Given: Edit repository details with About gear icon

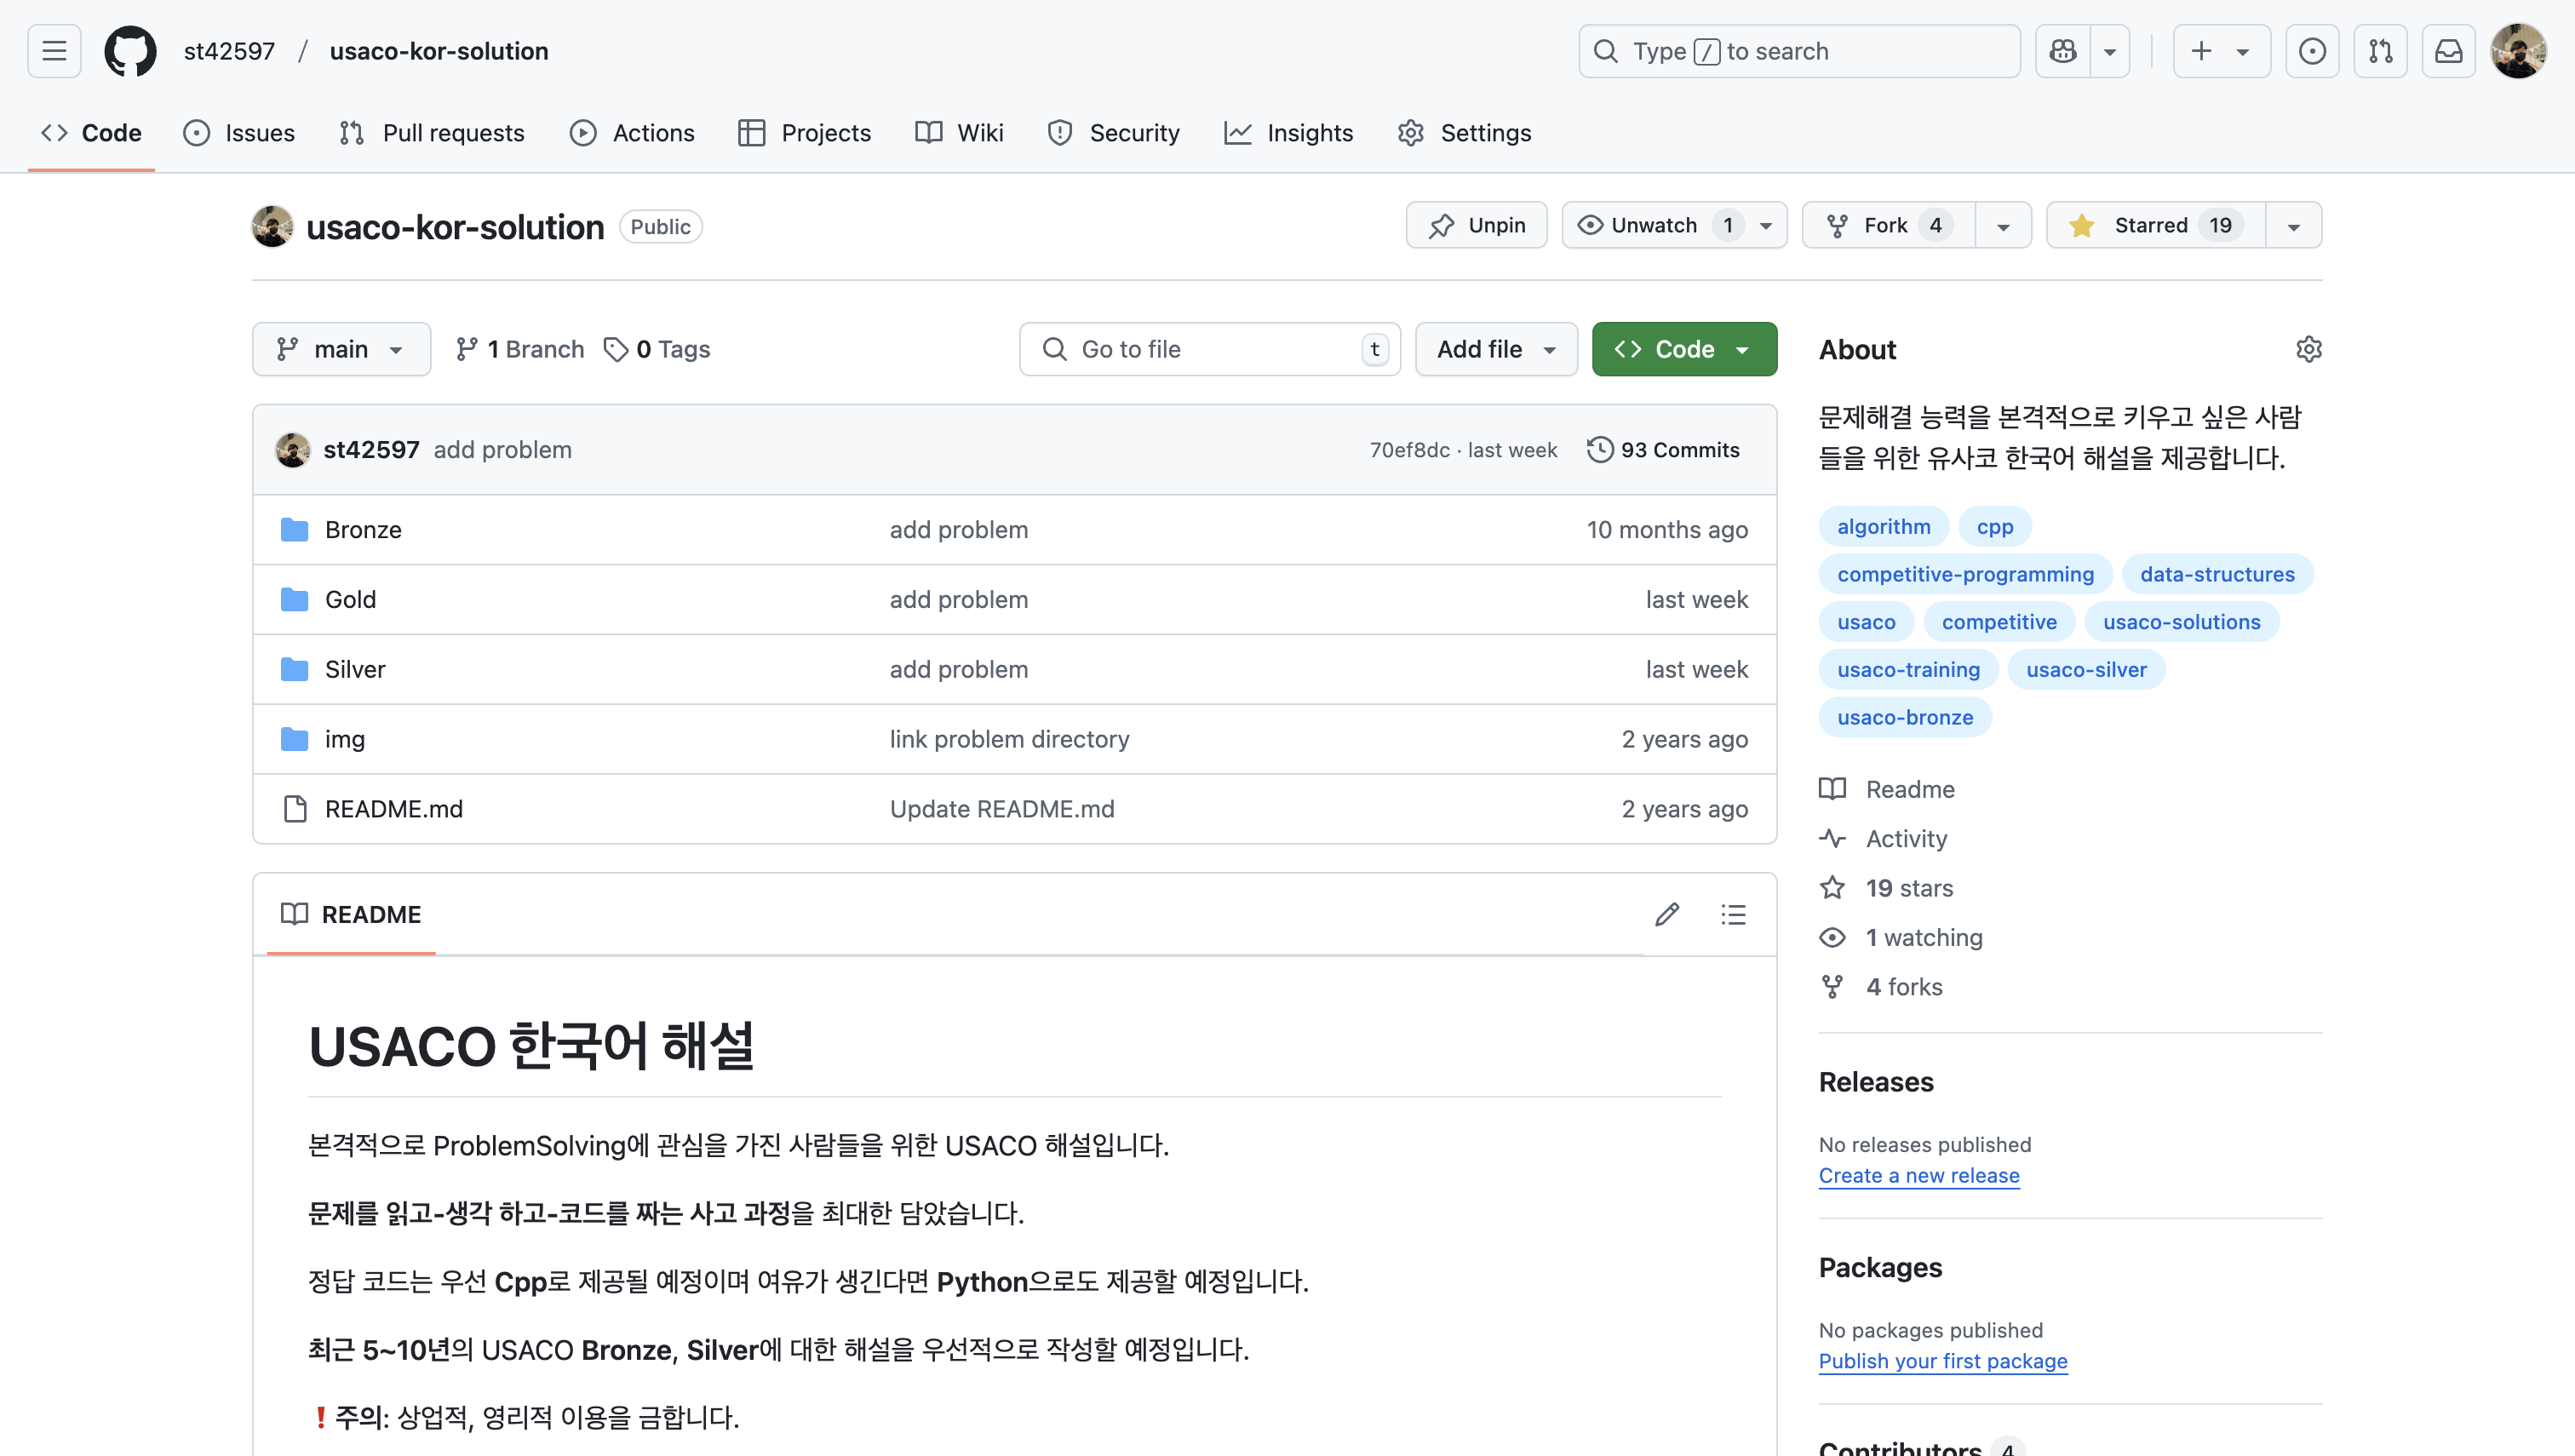Looking at the screenshot, I should pyautogui.click(x=2308, y=349).
